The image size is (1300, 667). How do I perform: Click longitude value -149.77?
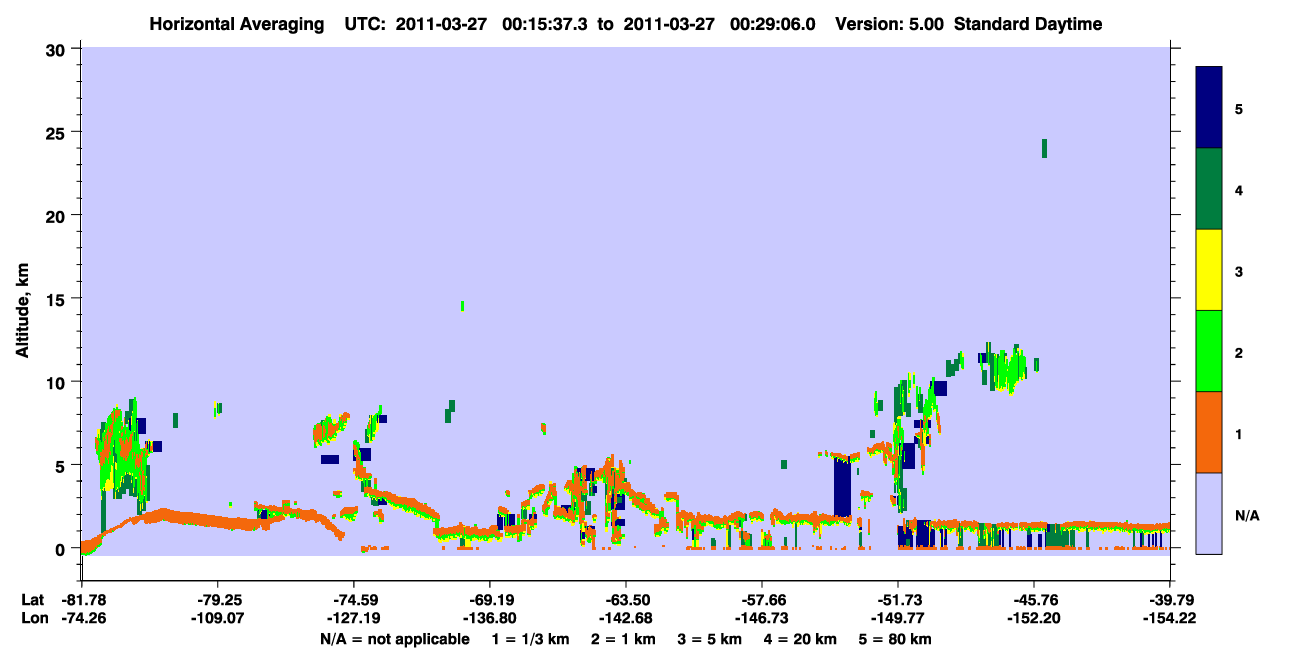(x=898, y=618)
